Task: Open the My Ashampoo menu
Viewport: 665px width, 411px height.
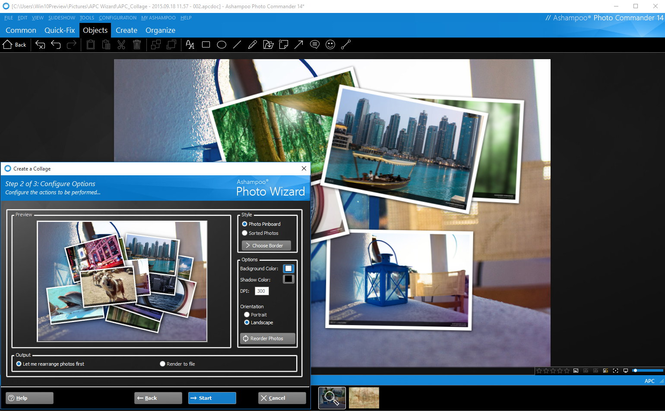Action: pyautogui.click(x=158, y=18)
